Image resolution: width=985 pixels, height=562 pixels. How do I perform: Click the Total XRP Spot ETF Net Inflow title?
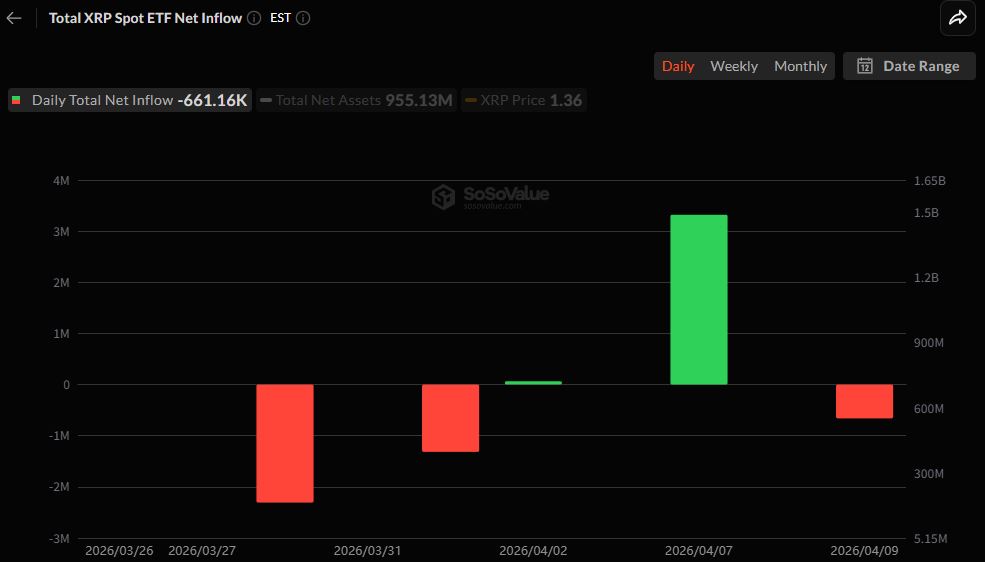click(x=145, y=18)
